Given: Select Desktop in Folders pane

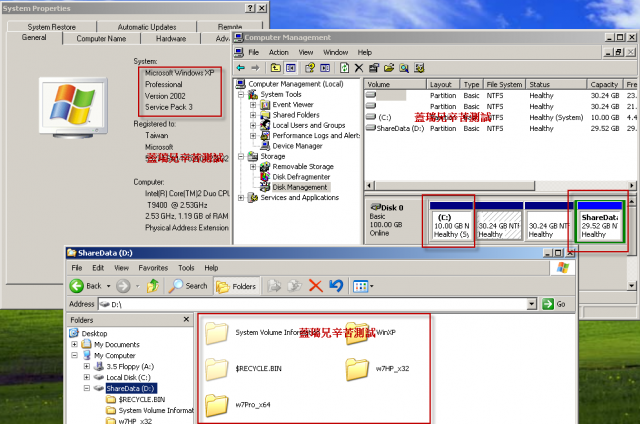Looking at the screenshot, I should pyautogui.click(x=94, y=333).
